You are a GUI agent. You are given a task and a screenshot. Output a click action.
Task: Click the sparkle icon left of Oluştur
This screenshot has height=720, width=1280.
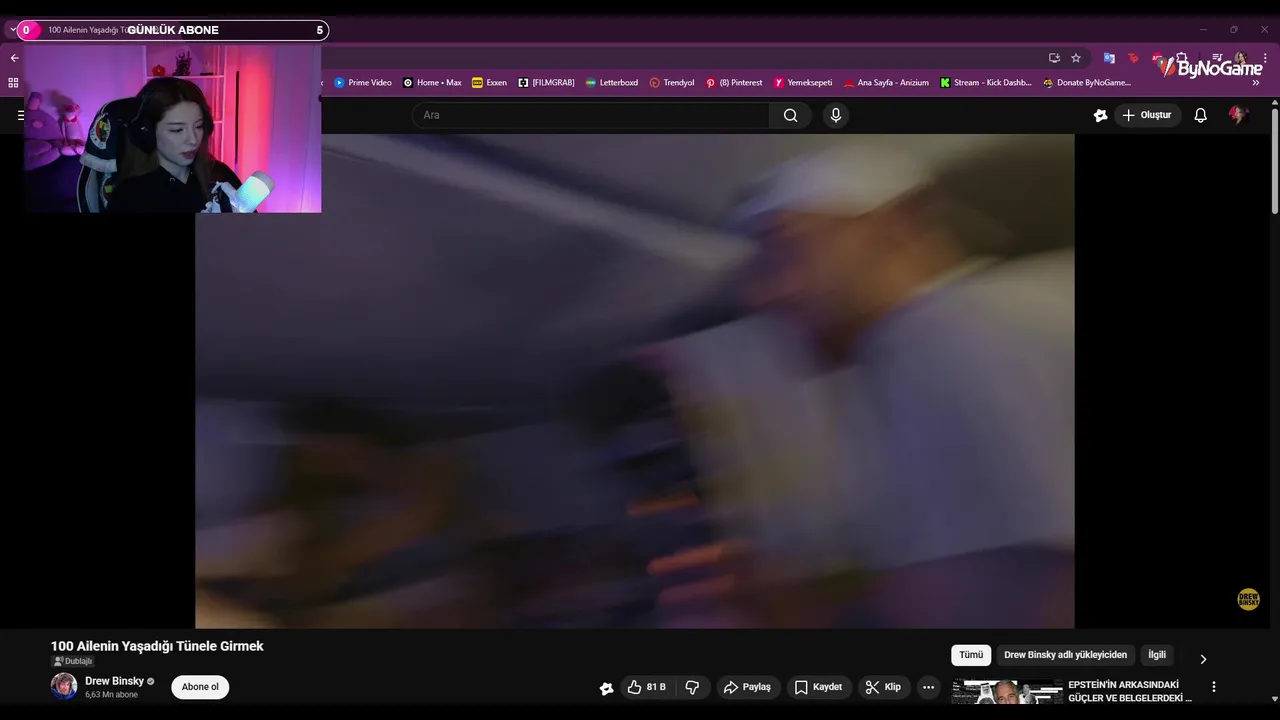coord(1100,115)
